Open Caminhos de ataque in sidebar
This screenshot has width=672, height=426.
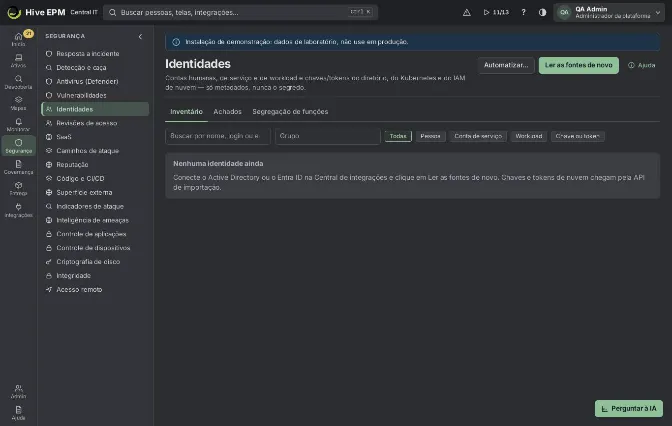pos(95,150)
